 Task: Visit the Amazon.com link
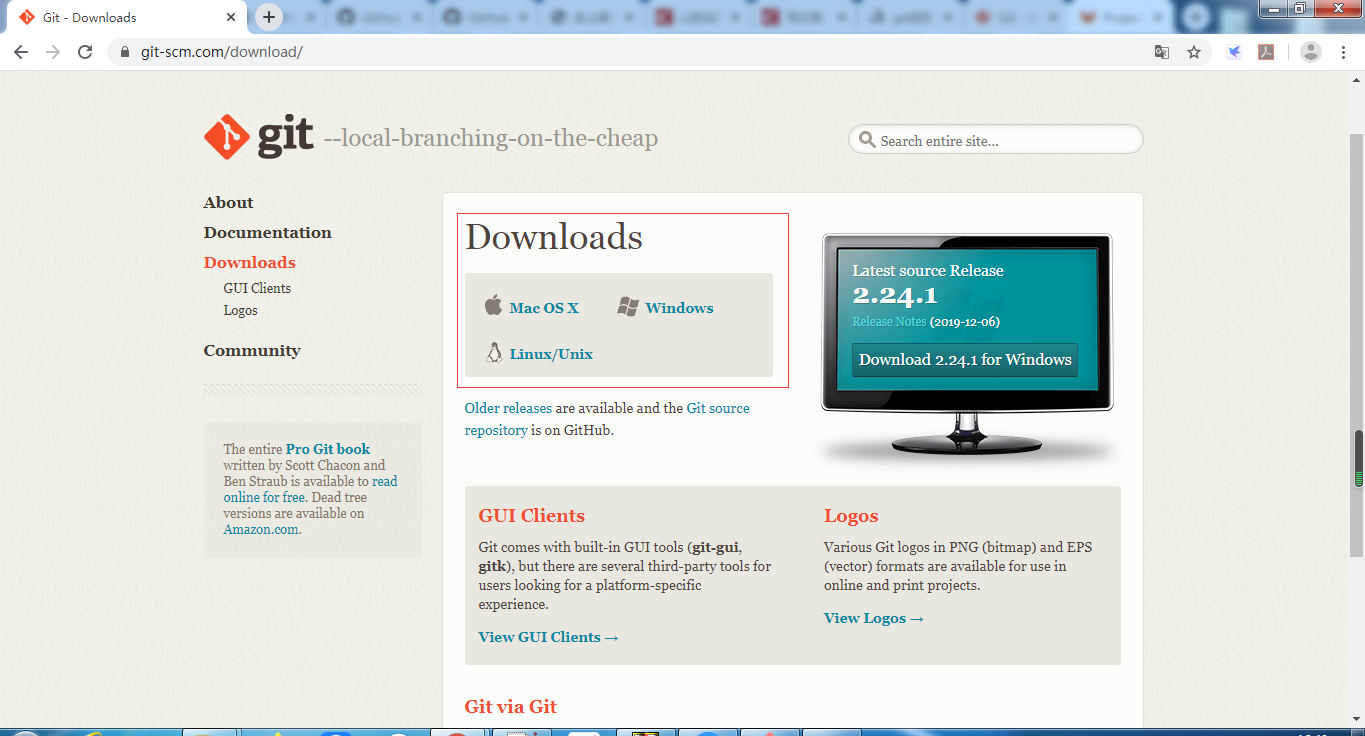click(x=261, y=529)
